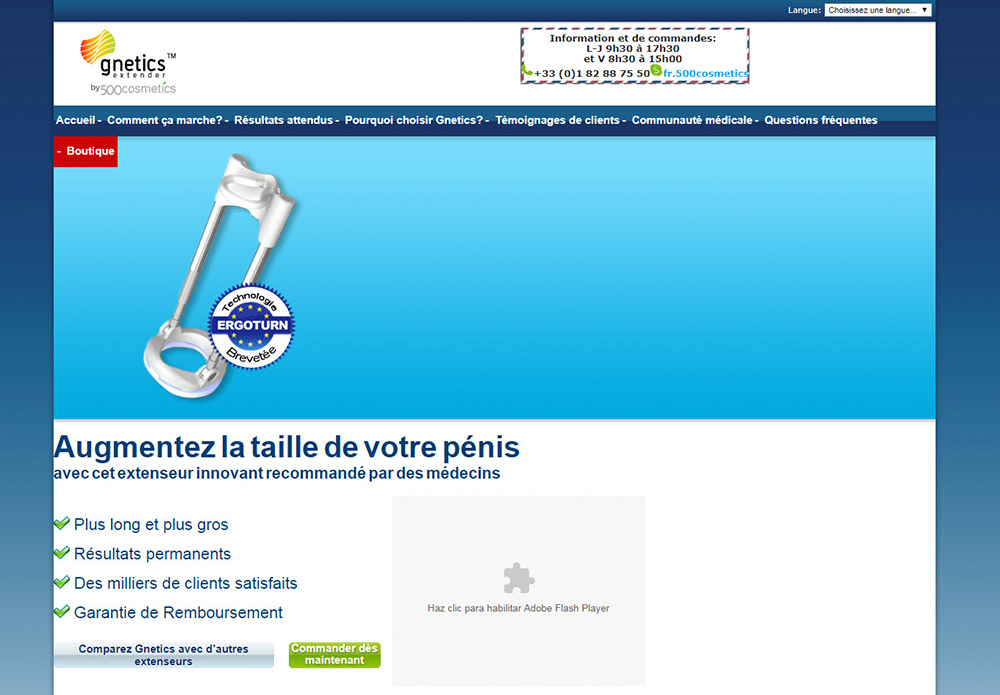This screenshot has height=695, width=1000.
Task: Click the green Skype icon
Action: click(656, 70)
